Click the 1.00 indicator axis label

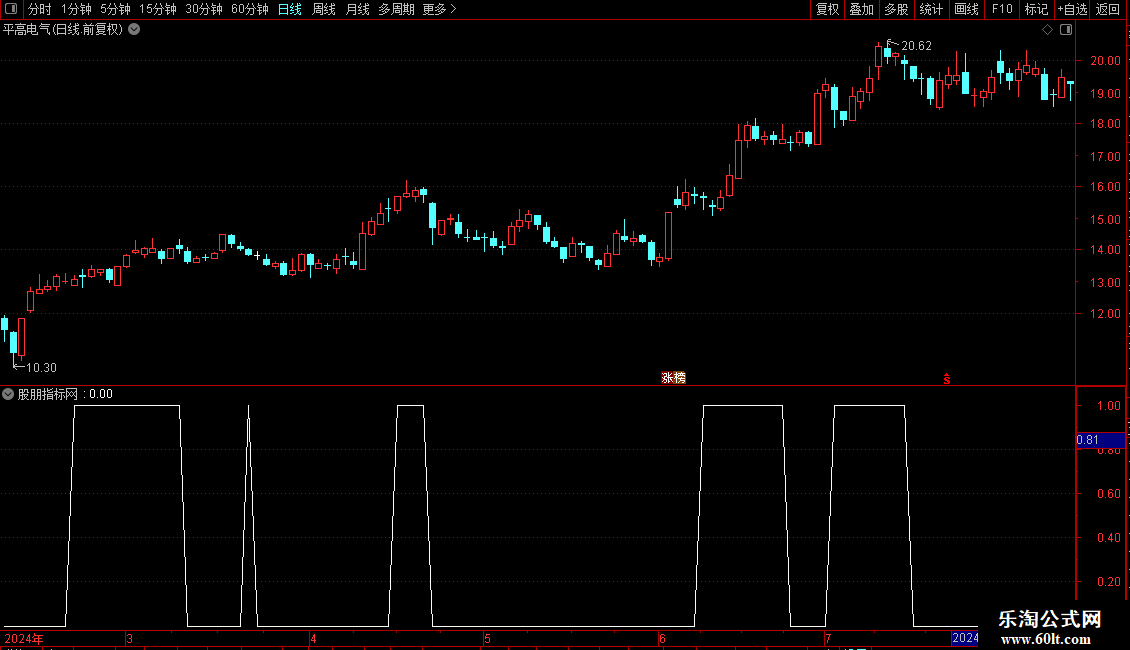pos(1108,406)
